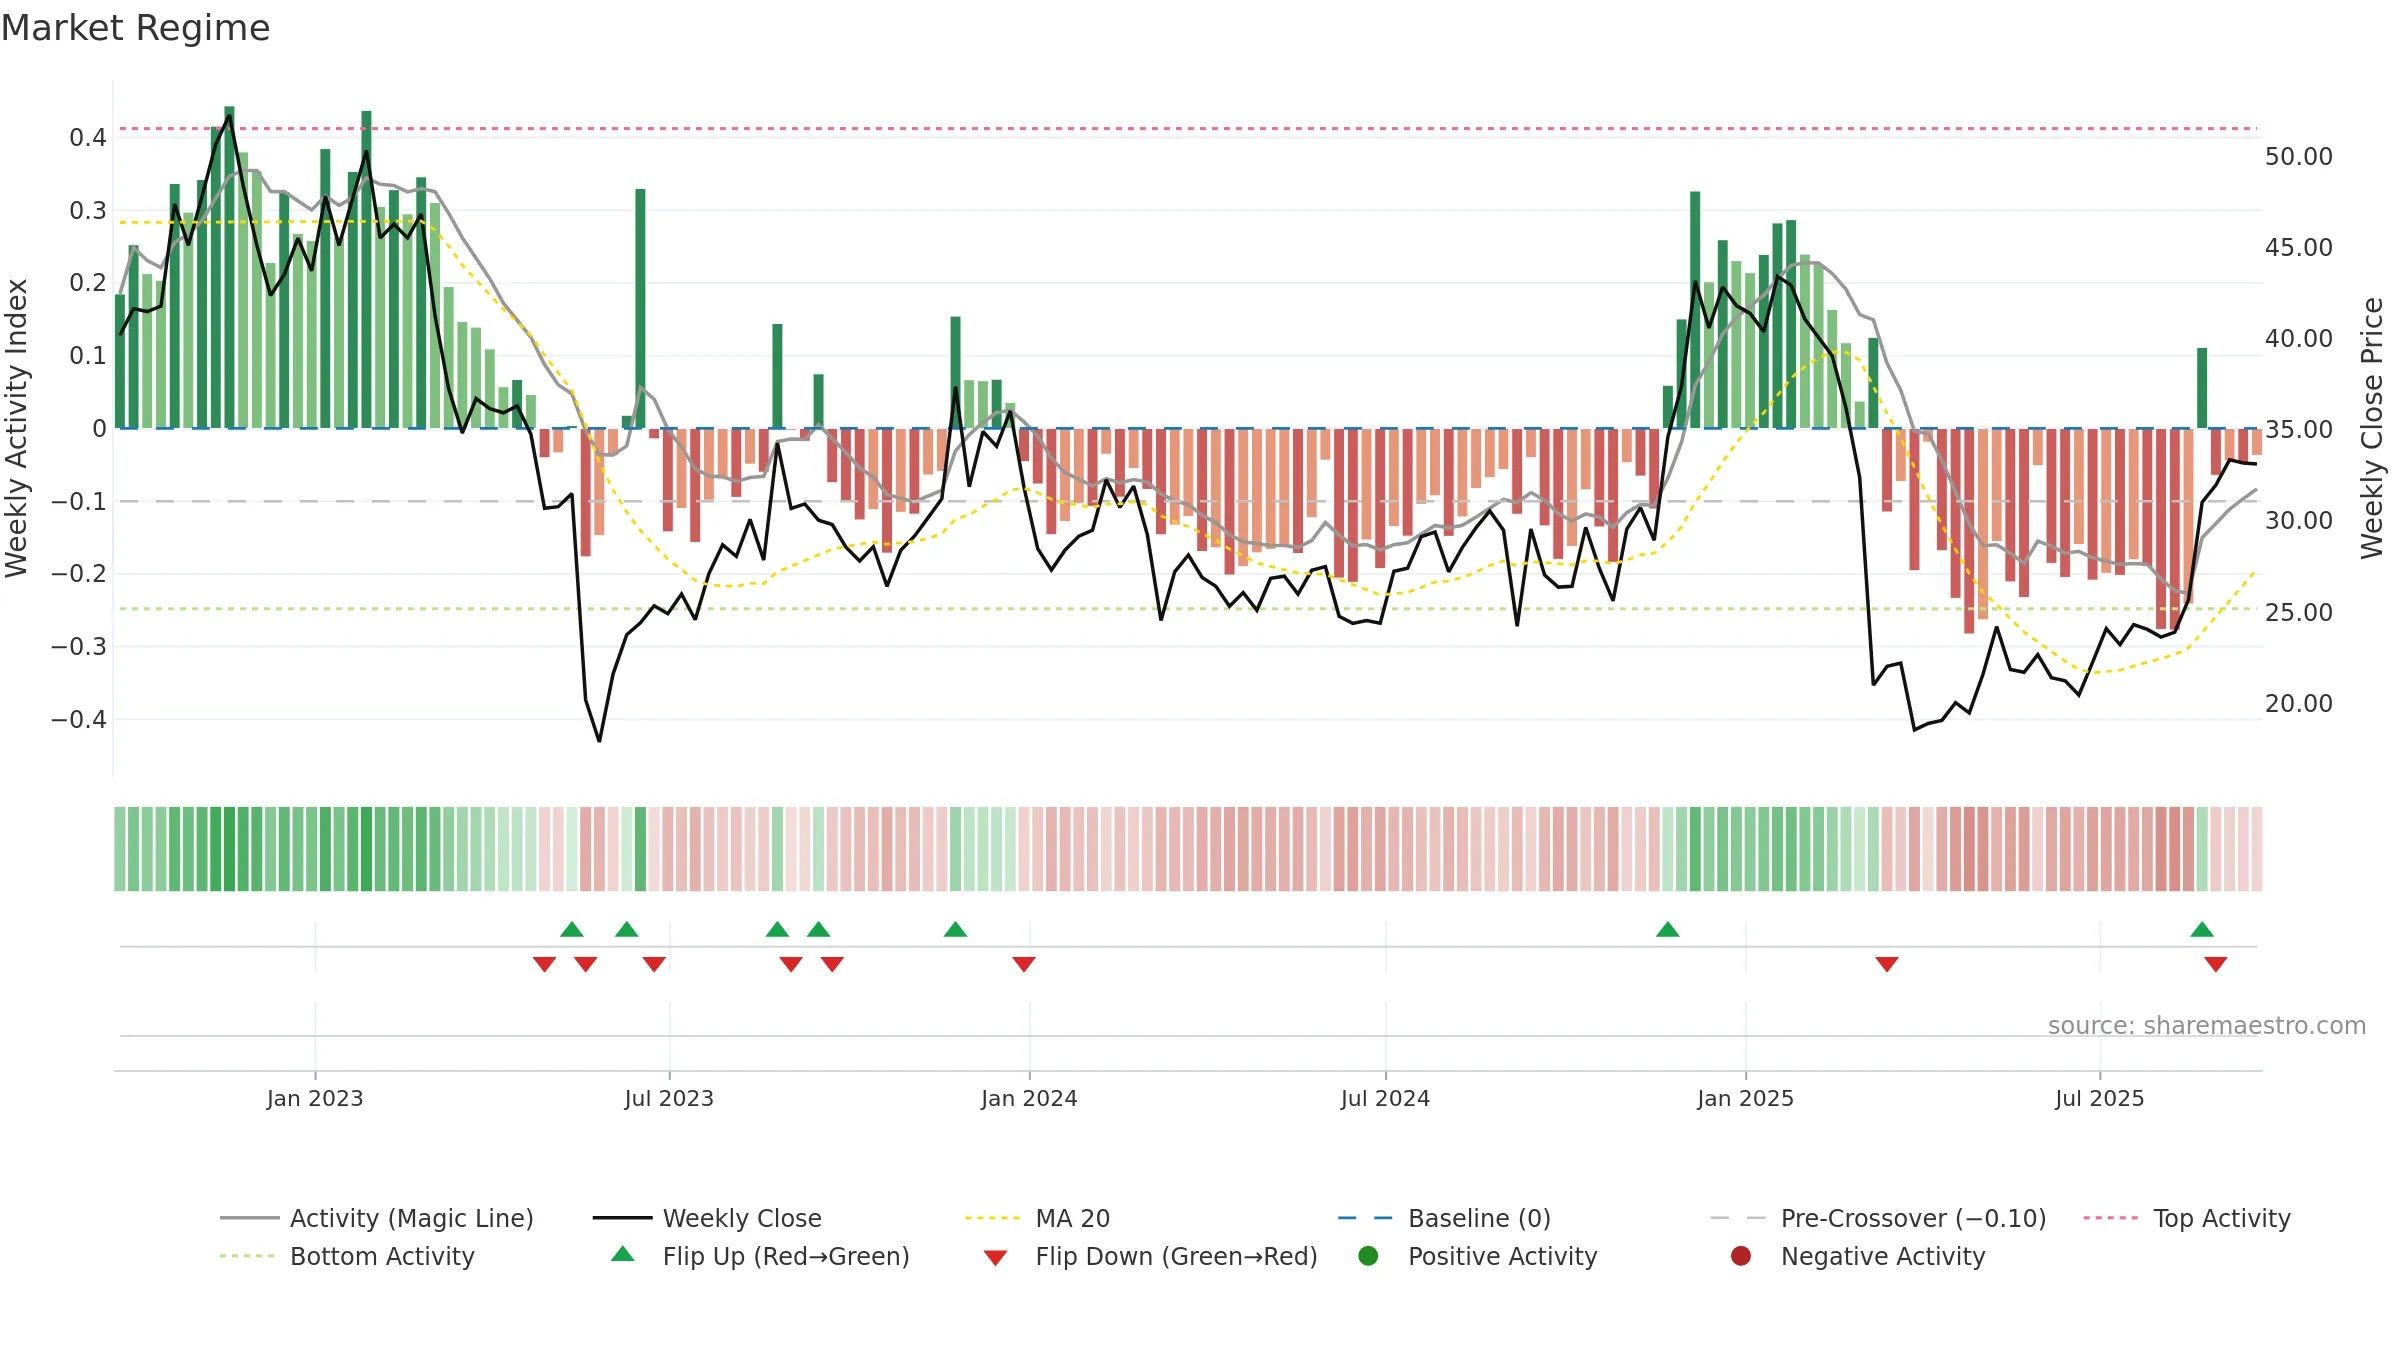Click the Jul 2024 x-axis label
2400x1350 pixels.
tap(1385, 1098)
